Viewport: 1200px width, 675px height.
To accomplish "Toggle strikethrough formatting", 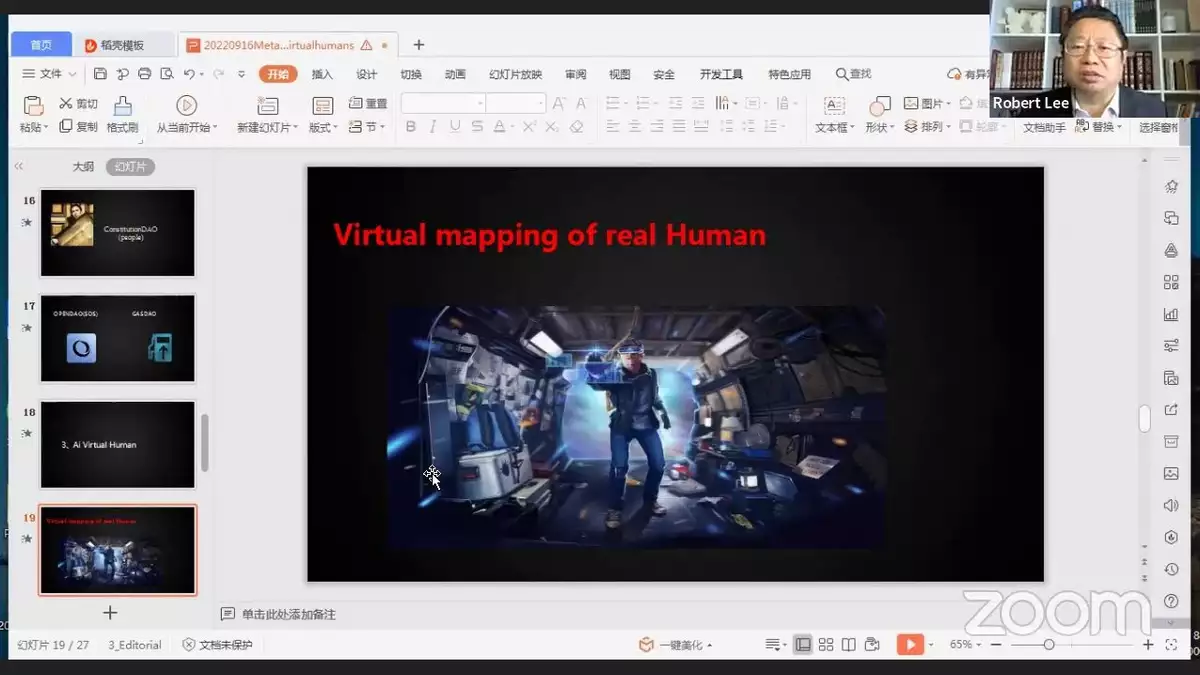I will click(x=477, y=127).
